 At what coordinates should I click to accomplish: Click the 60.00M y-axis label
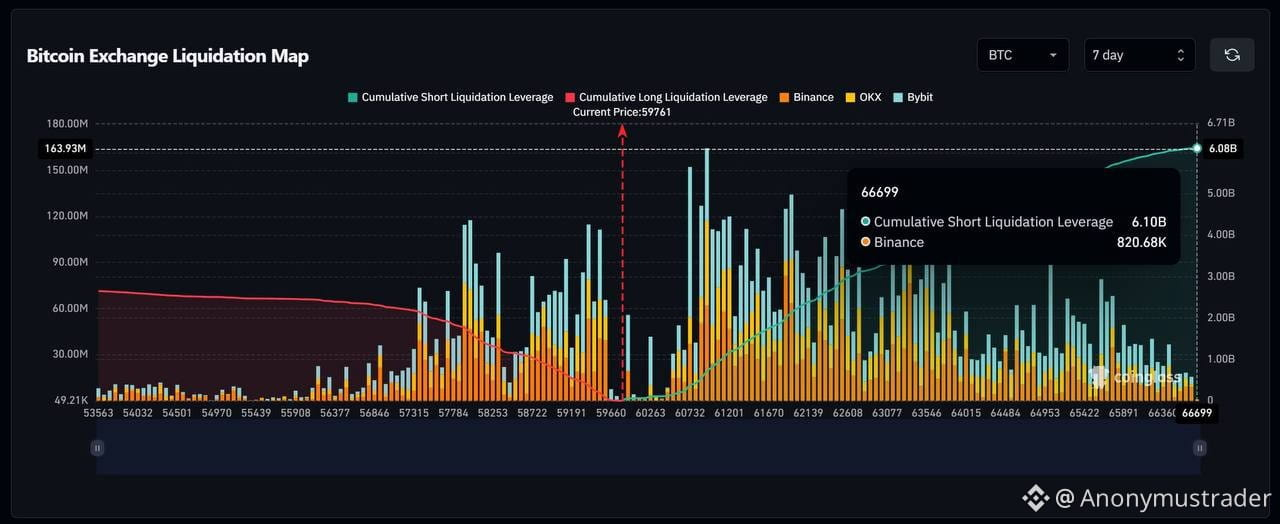71,308
